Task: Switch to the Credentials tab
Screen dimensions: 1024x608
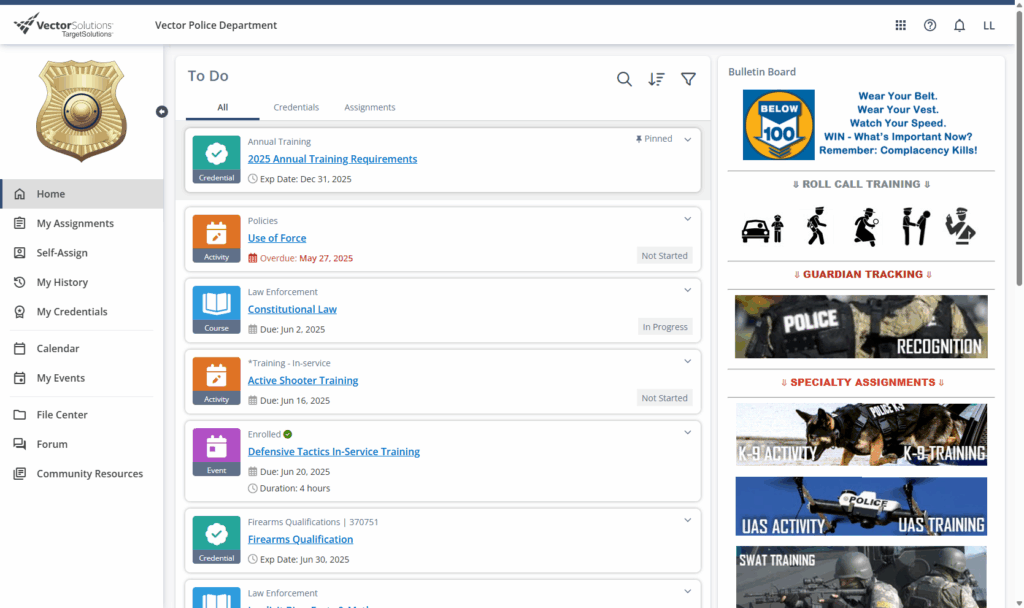Action: [x=296, y=107]
